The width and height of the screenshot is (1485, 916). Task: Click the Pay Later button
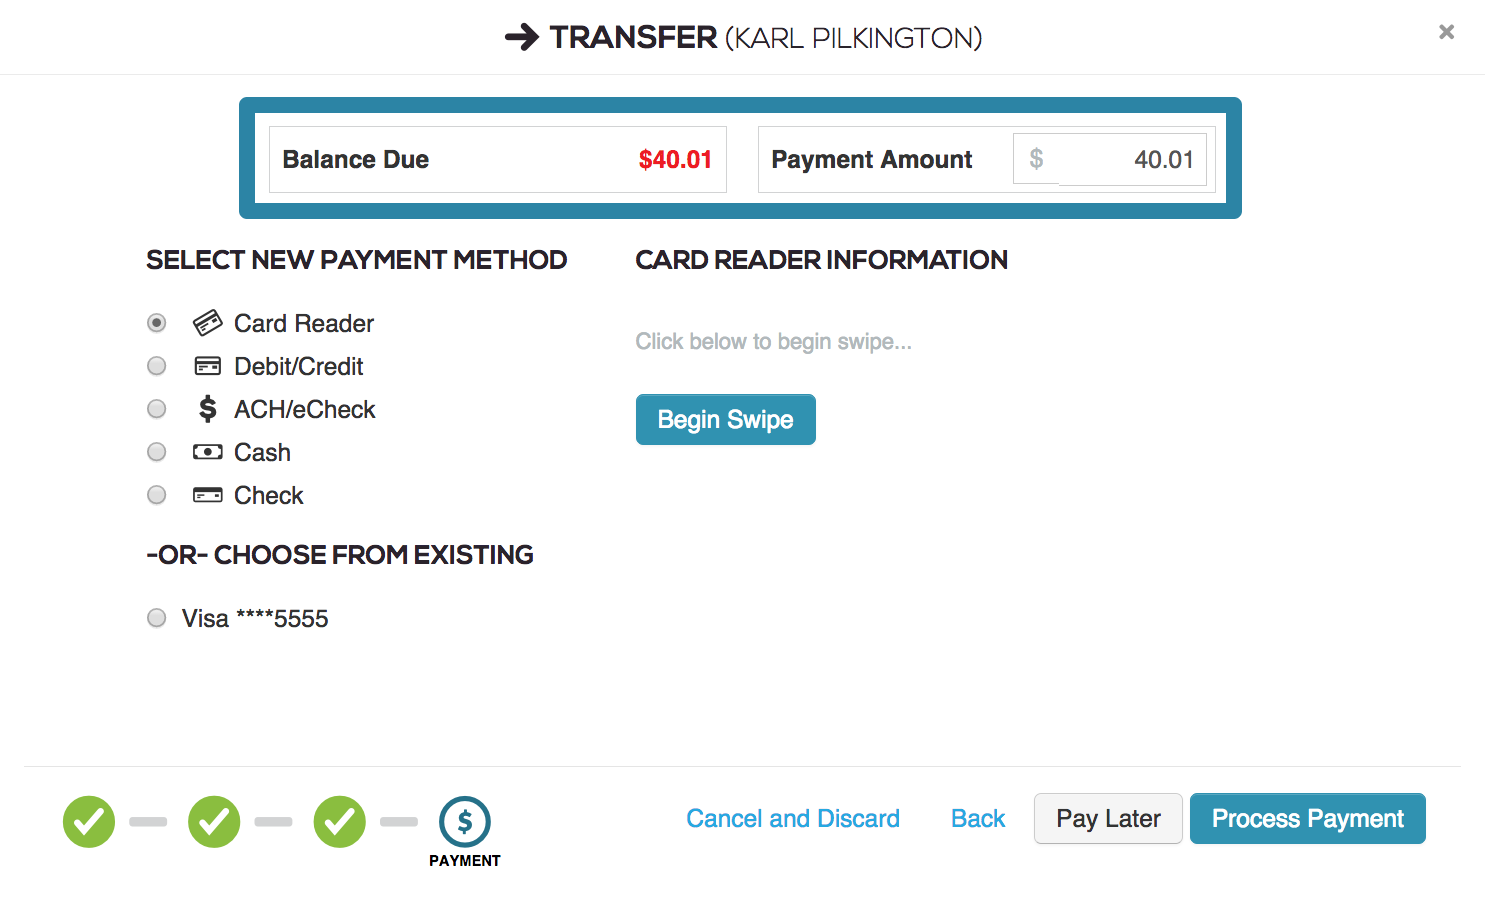pos(1108,819)
